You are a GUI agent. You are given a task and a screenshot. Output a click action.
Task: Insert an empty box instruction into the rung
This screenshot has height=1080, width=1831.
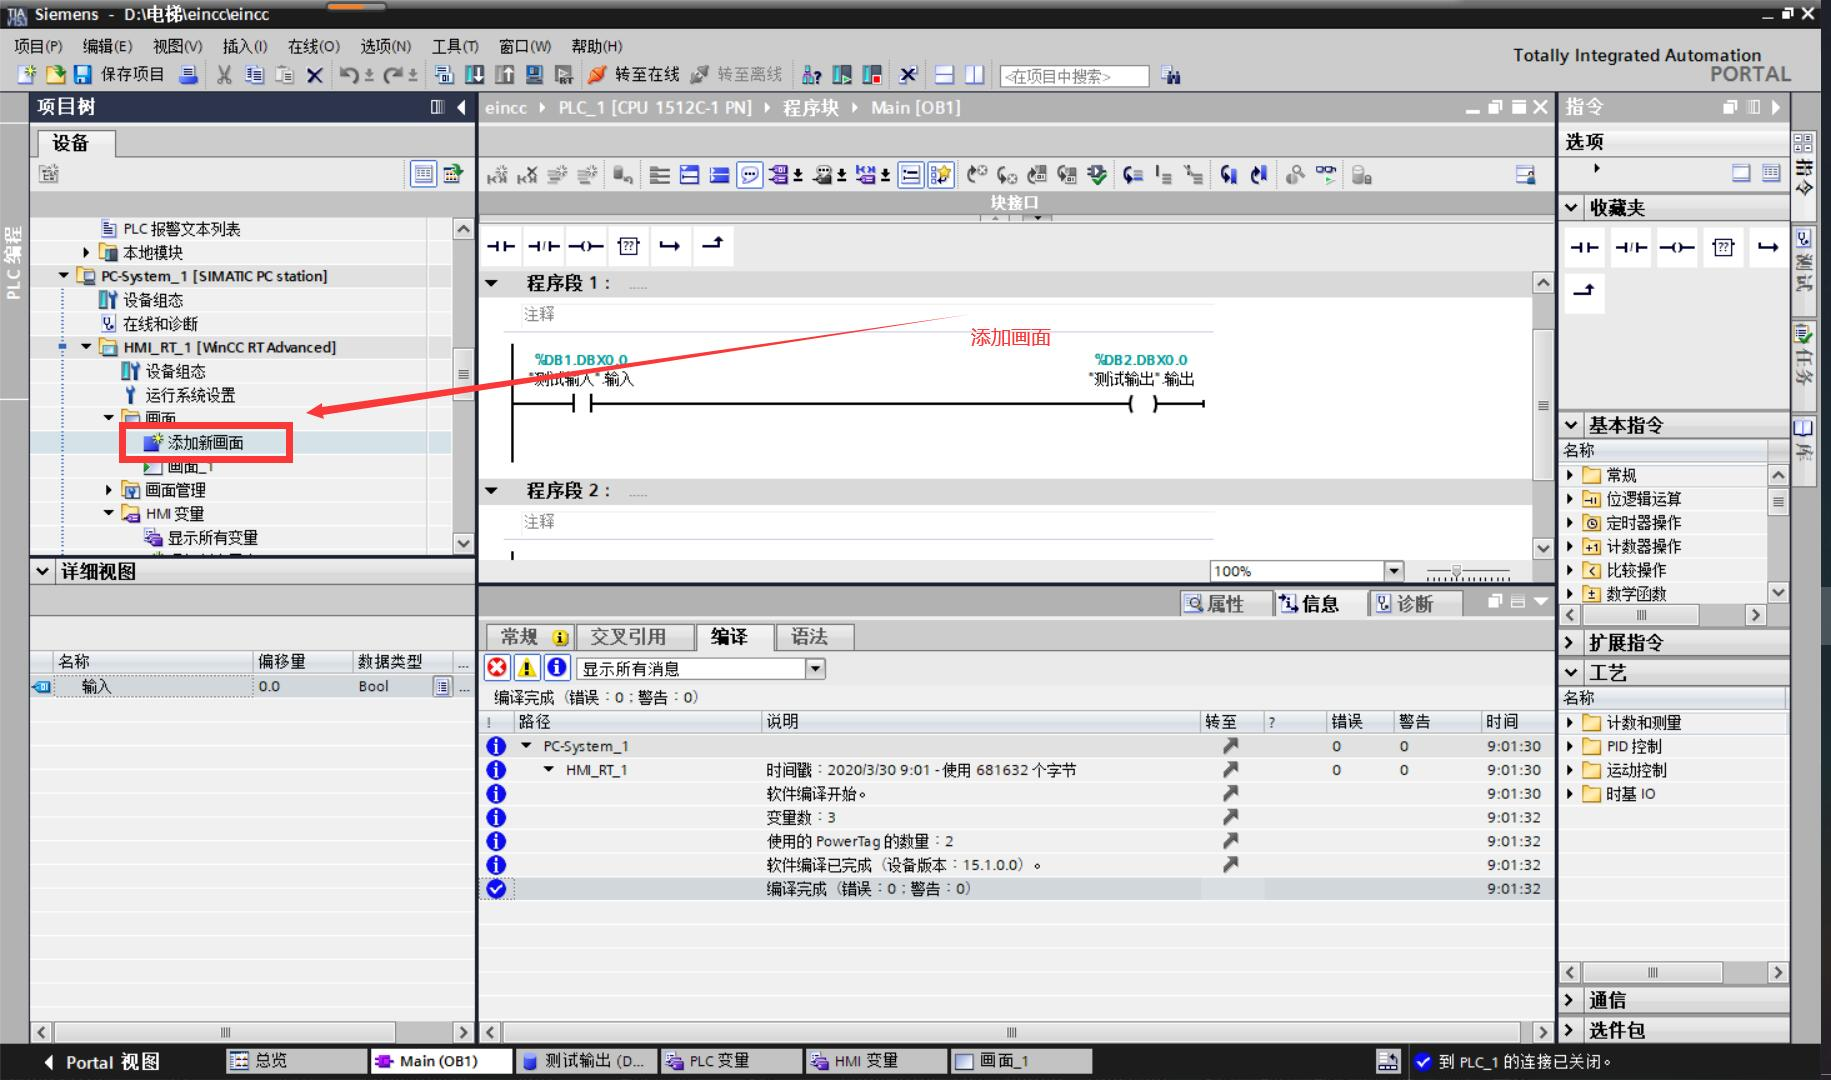click(x=627, y=245)
